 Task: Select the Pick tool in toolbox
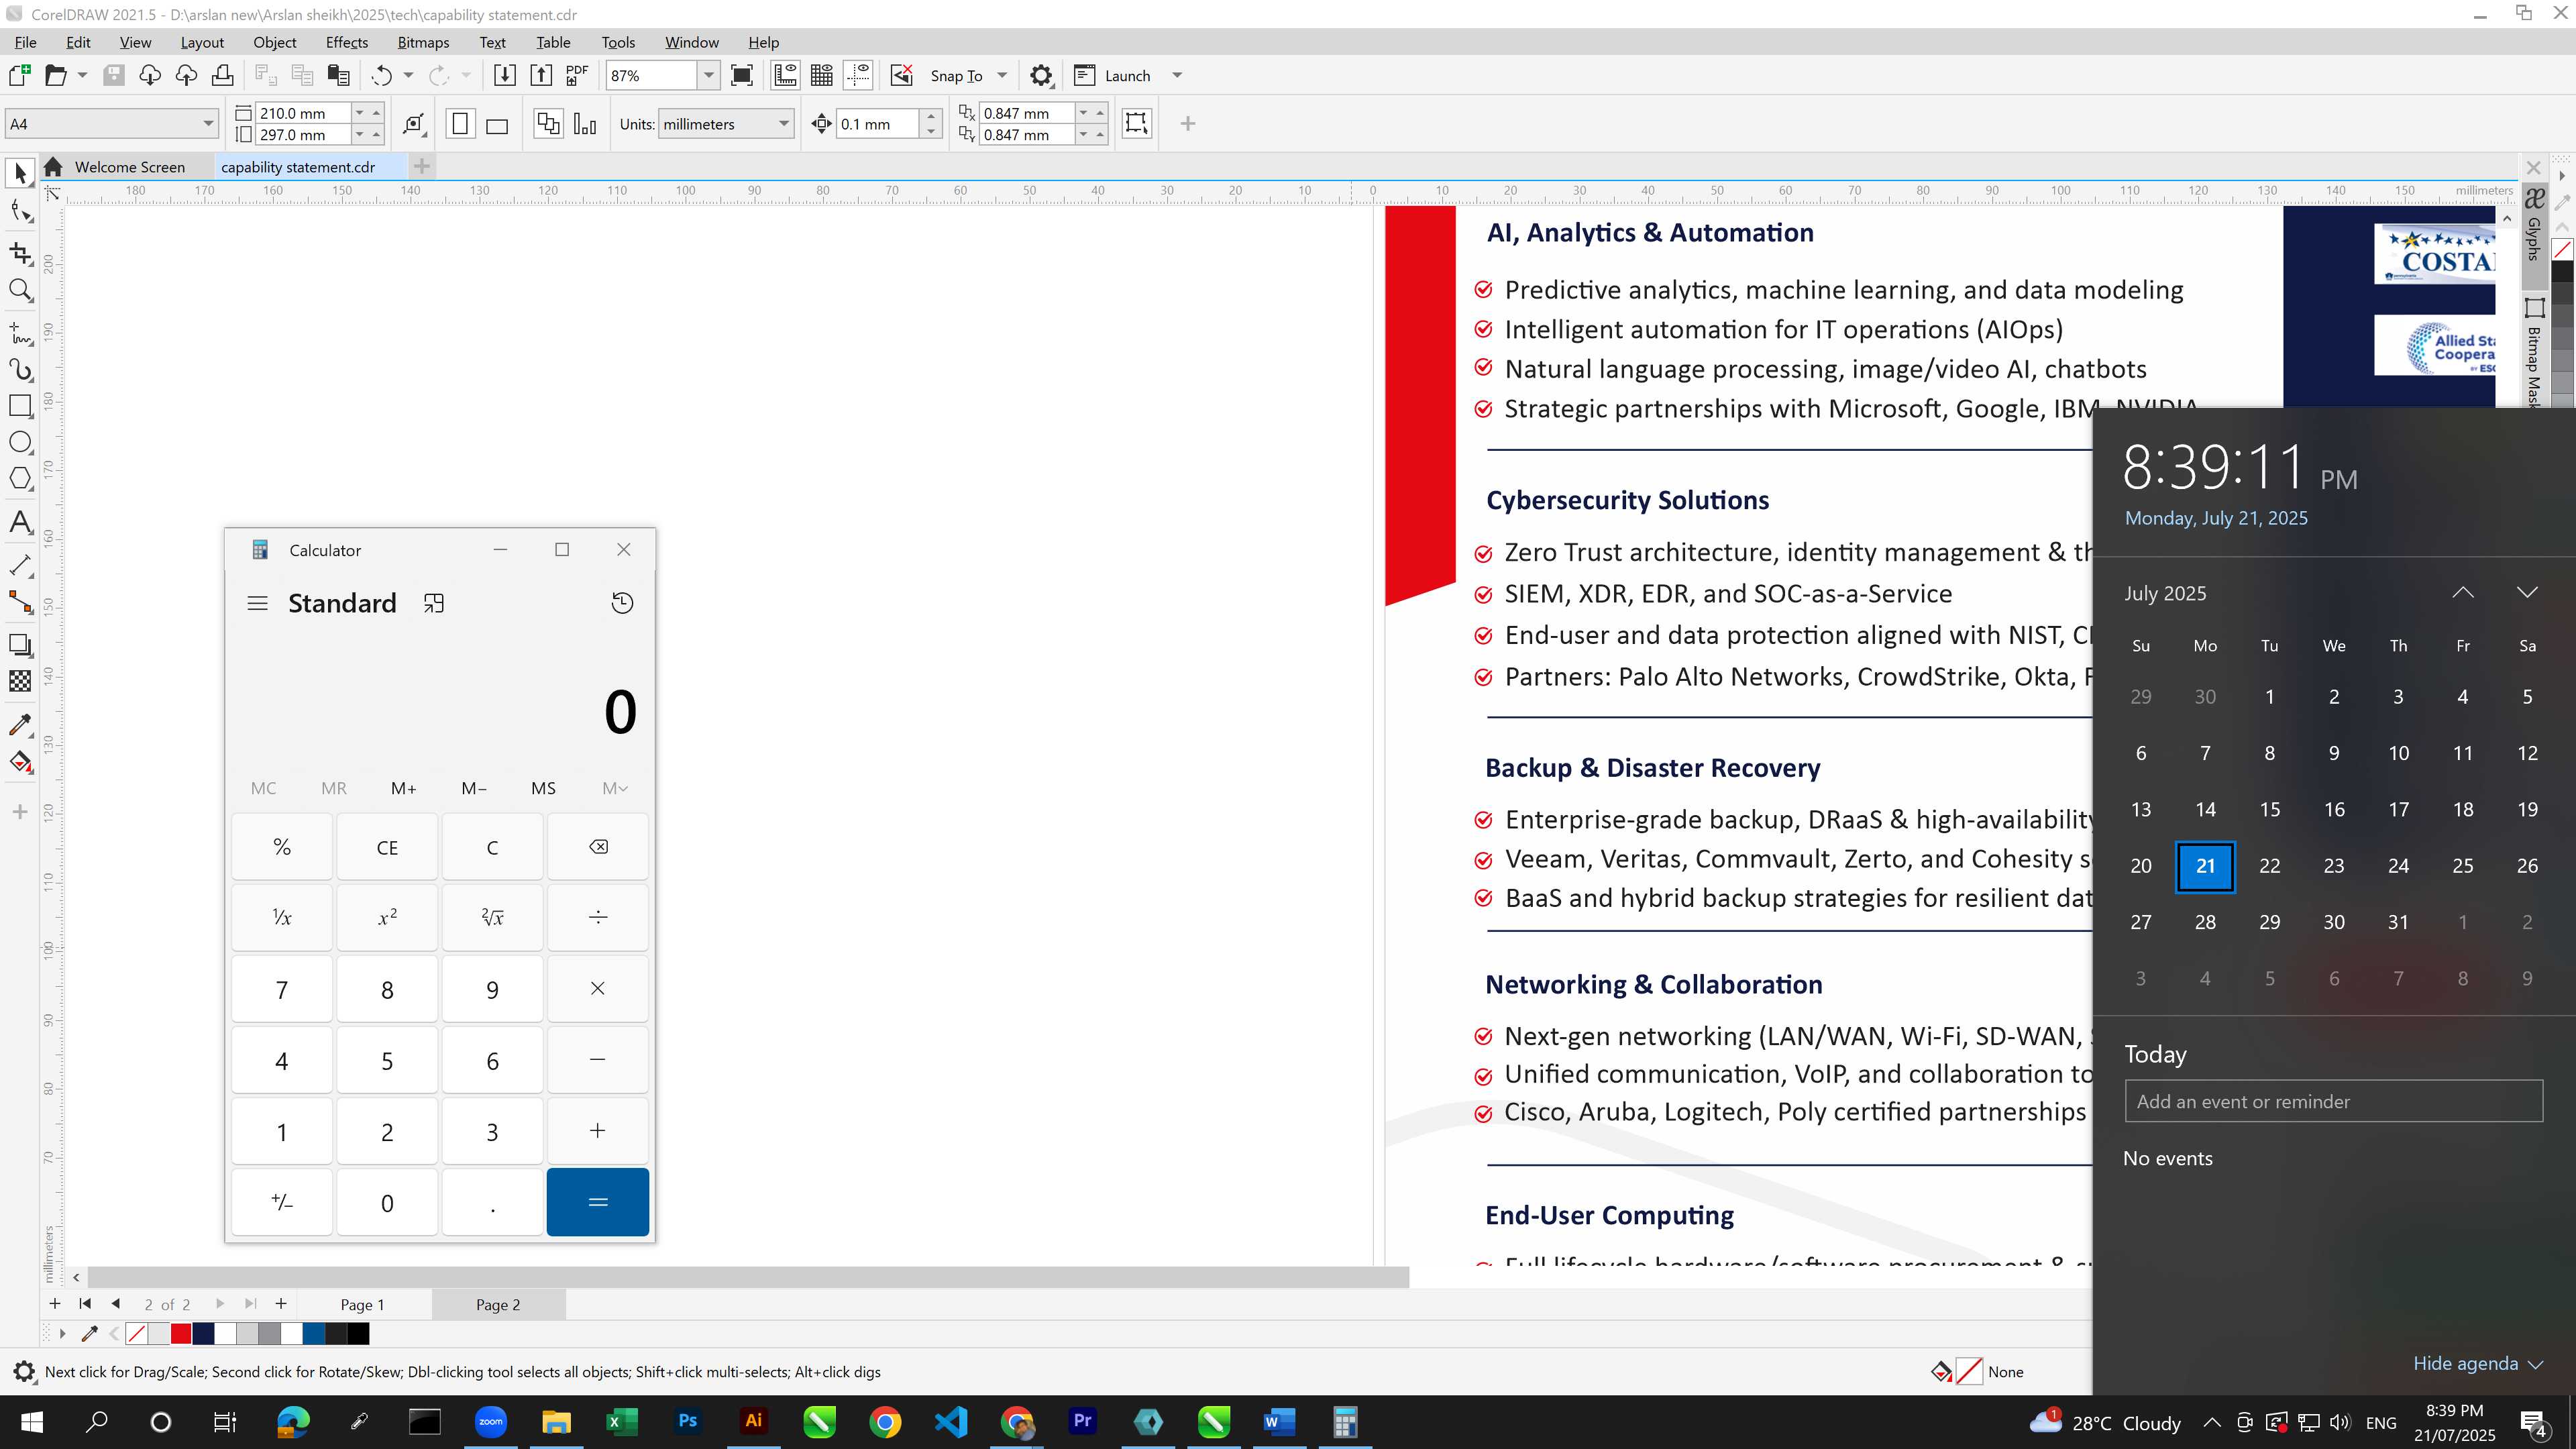pos(20,174)
